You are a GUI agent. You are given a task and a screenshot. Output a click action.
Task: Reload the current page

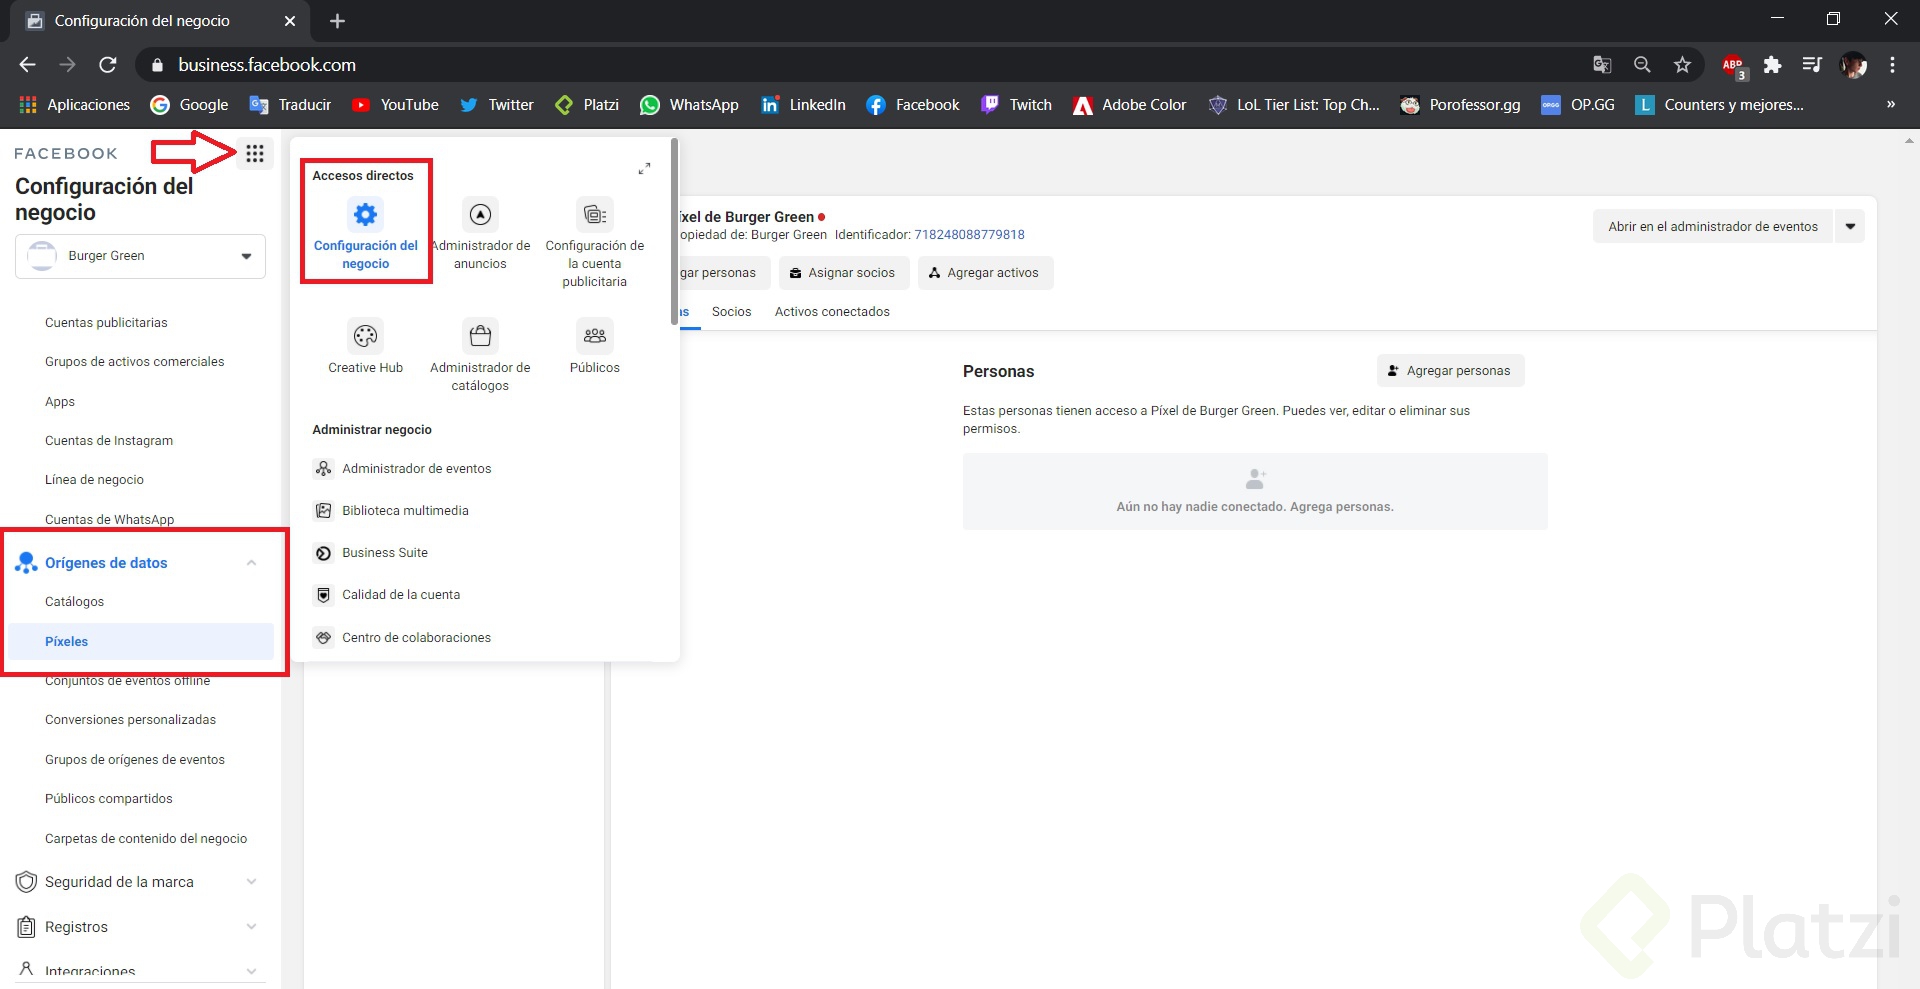coord(108,65)
